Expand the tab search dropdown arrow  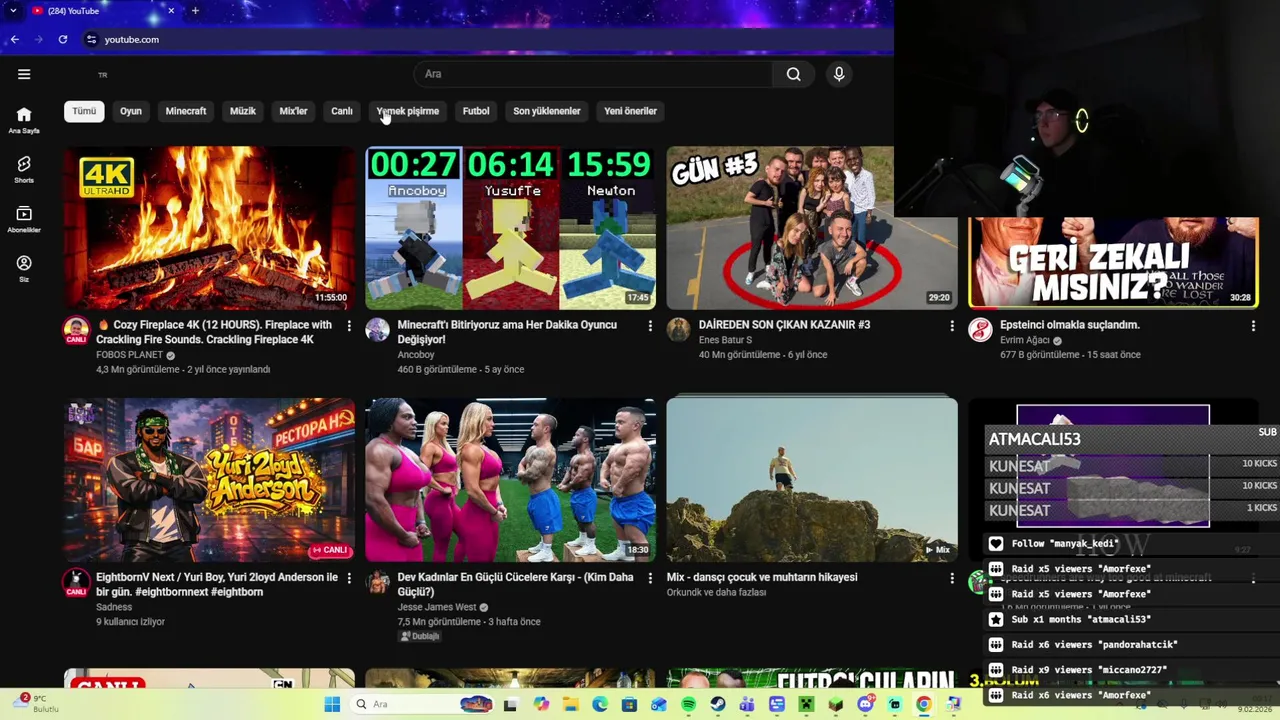click(13, 11)
